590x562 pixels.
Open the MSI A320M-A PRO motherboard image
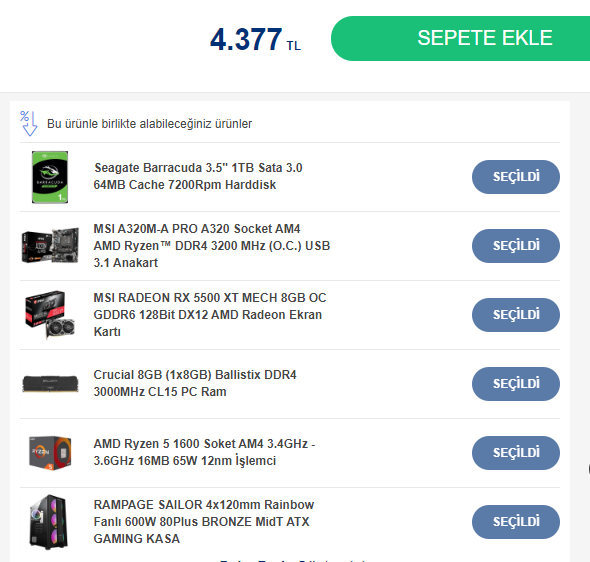[x=50, y=246]
